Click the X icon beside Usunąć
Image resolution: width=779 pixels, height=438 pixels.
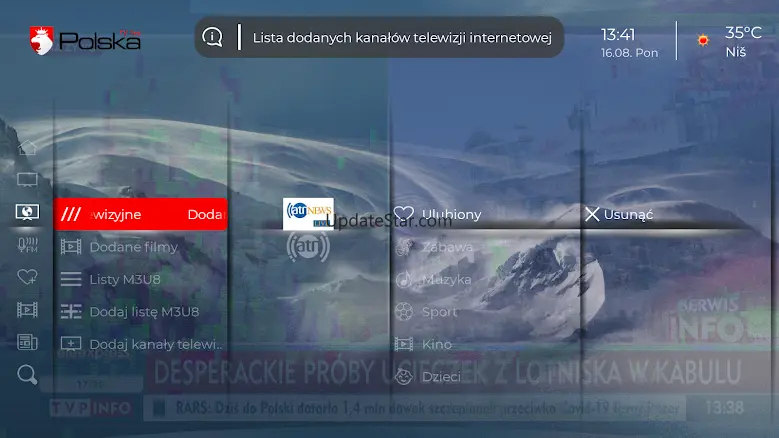pyautogui.click(x=592, y=215)
